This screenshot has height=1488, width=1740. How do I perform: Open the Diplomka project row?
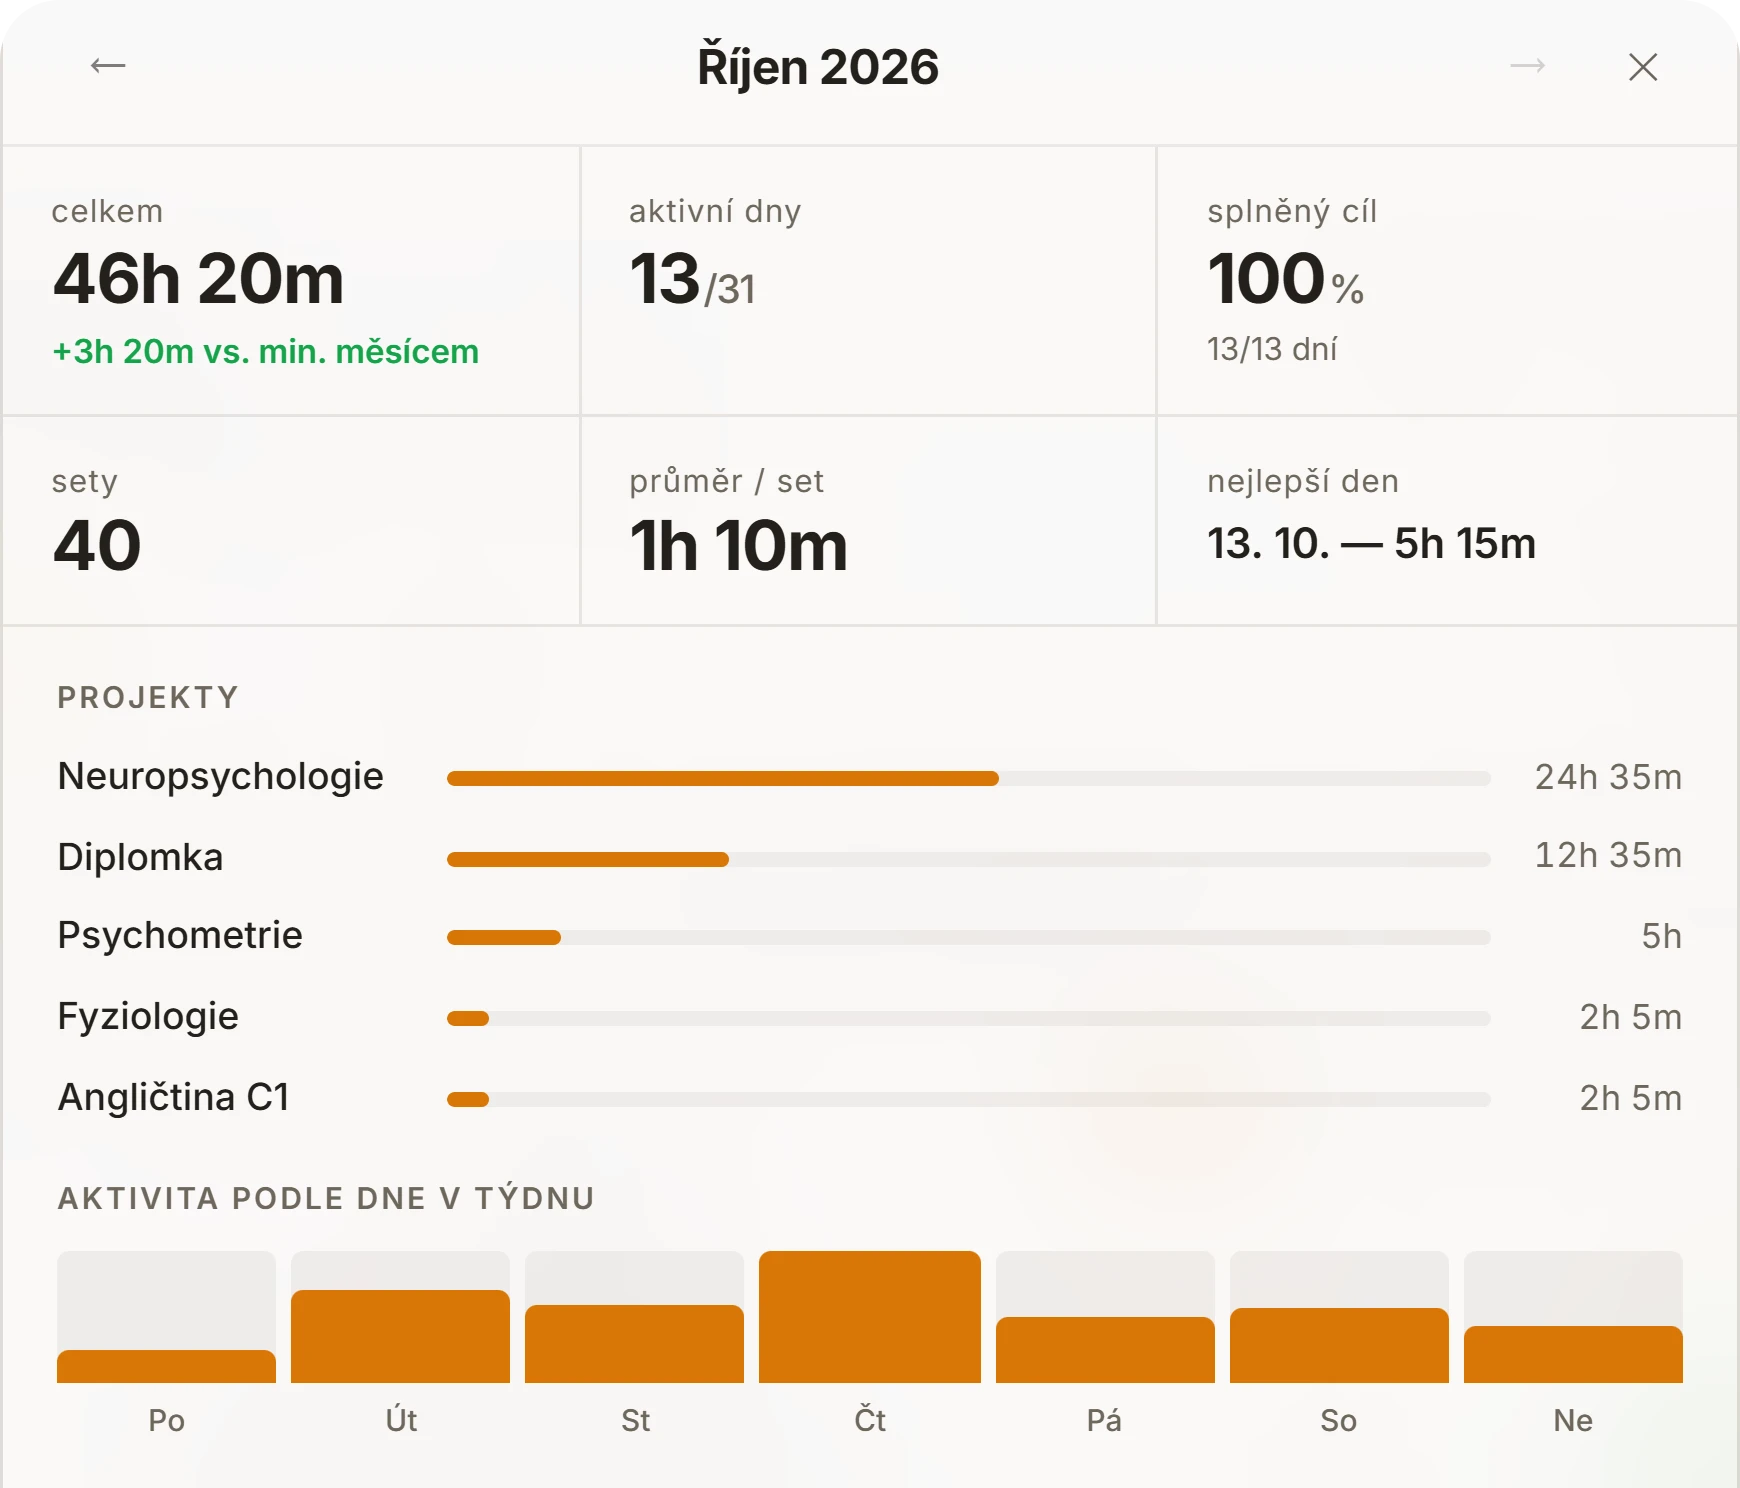tap(870, 857)
